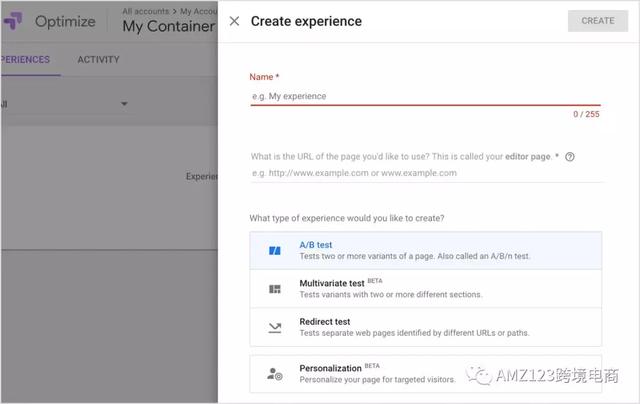Viewport: 640px width, 404px height.
Task: Click 'Tests two or more variants' description
Action: 415,256
